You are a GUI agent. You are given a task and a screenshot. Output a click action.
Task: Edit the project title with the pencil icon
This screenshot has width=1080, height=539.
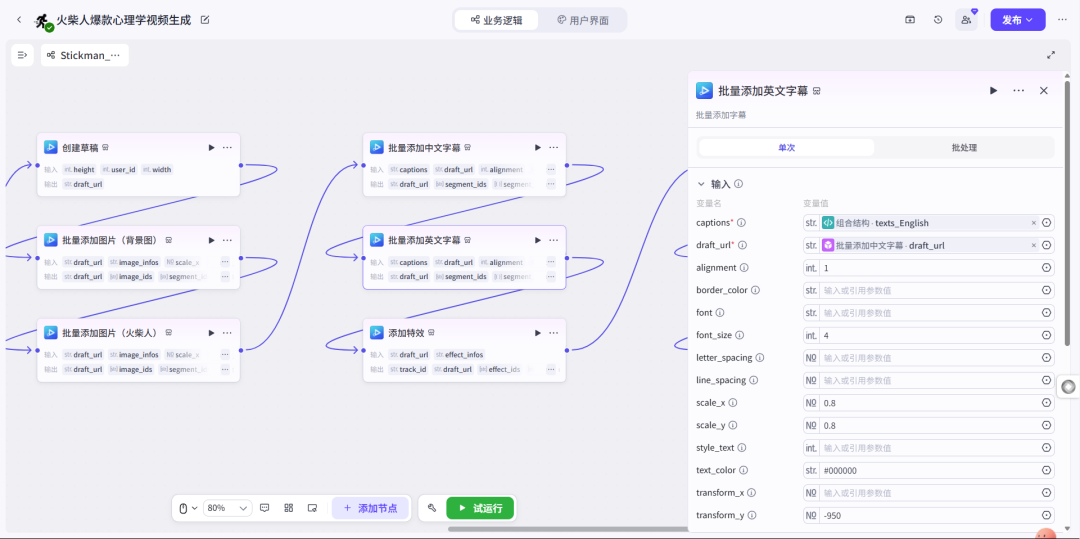coord(205,20)
